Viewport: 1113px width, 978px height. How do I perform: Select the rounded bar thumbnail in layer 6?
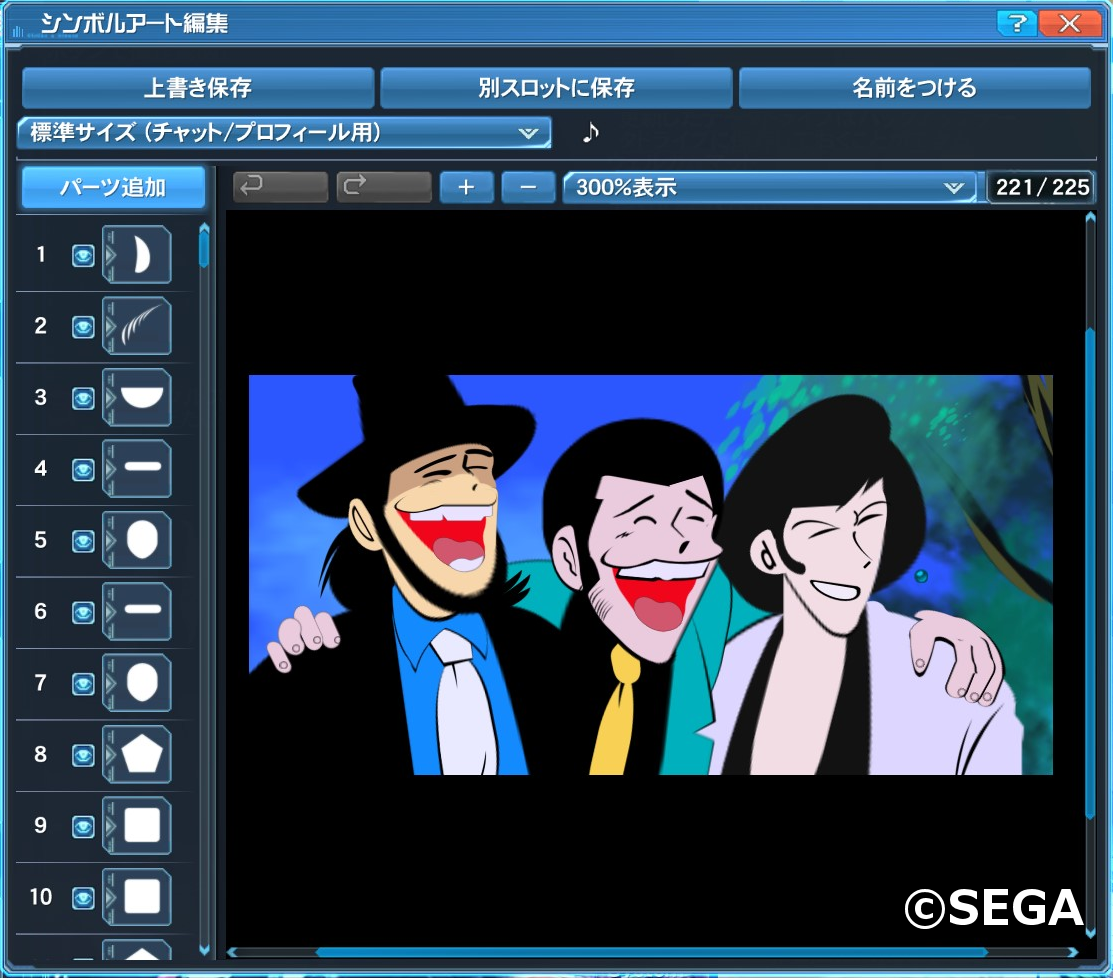pos(143,611)
